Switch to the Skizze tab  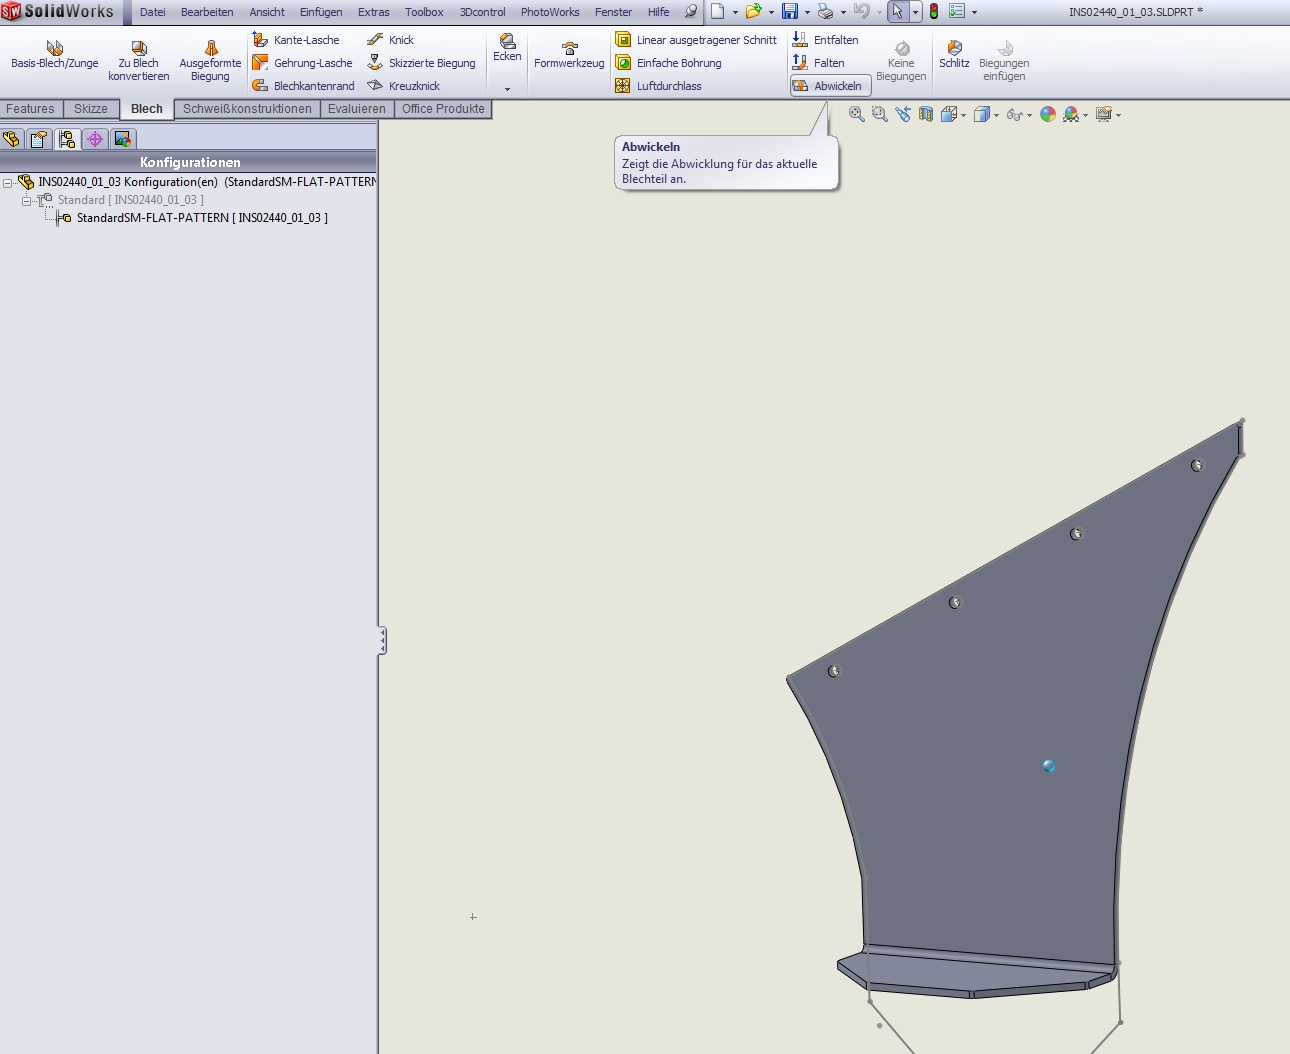(x=90, y=109)
